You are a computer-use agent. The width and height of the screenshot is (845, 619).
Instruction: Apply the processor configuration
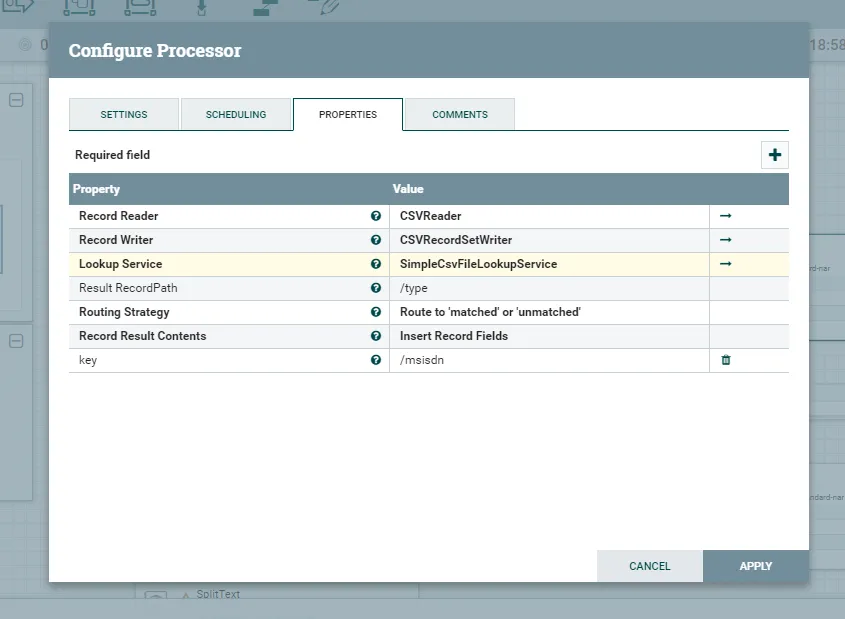[756, 566]
